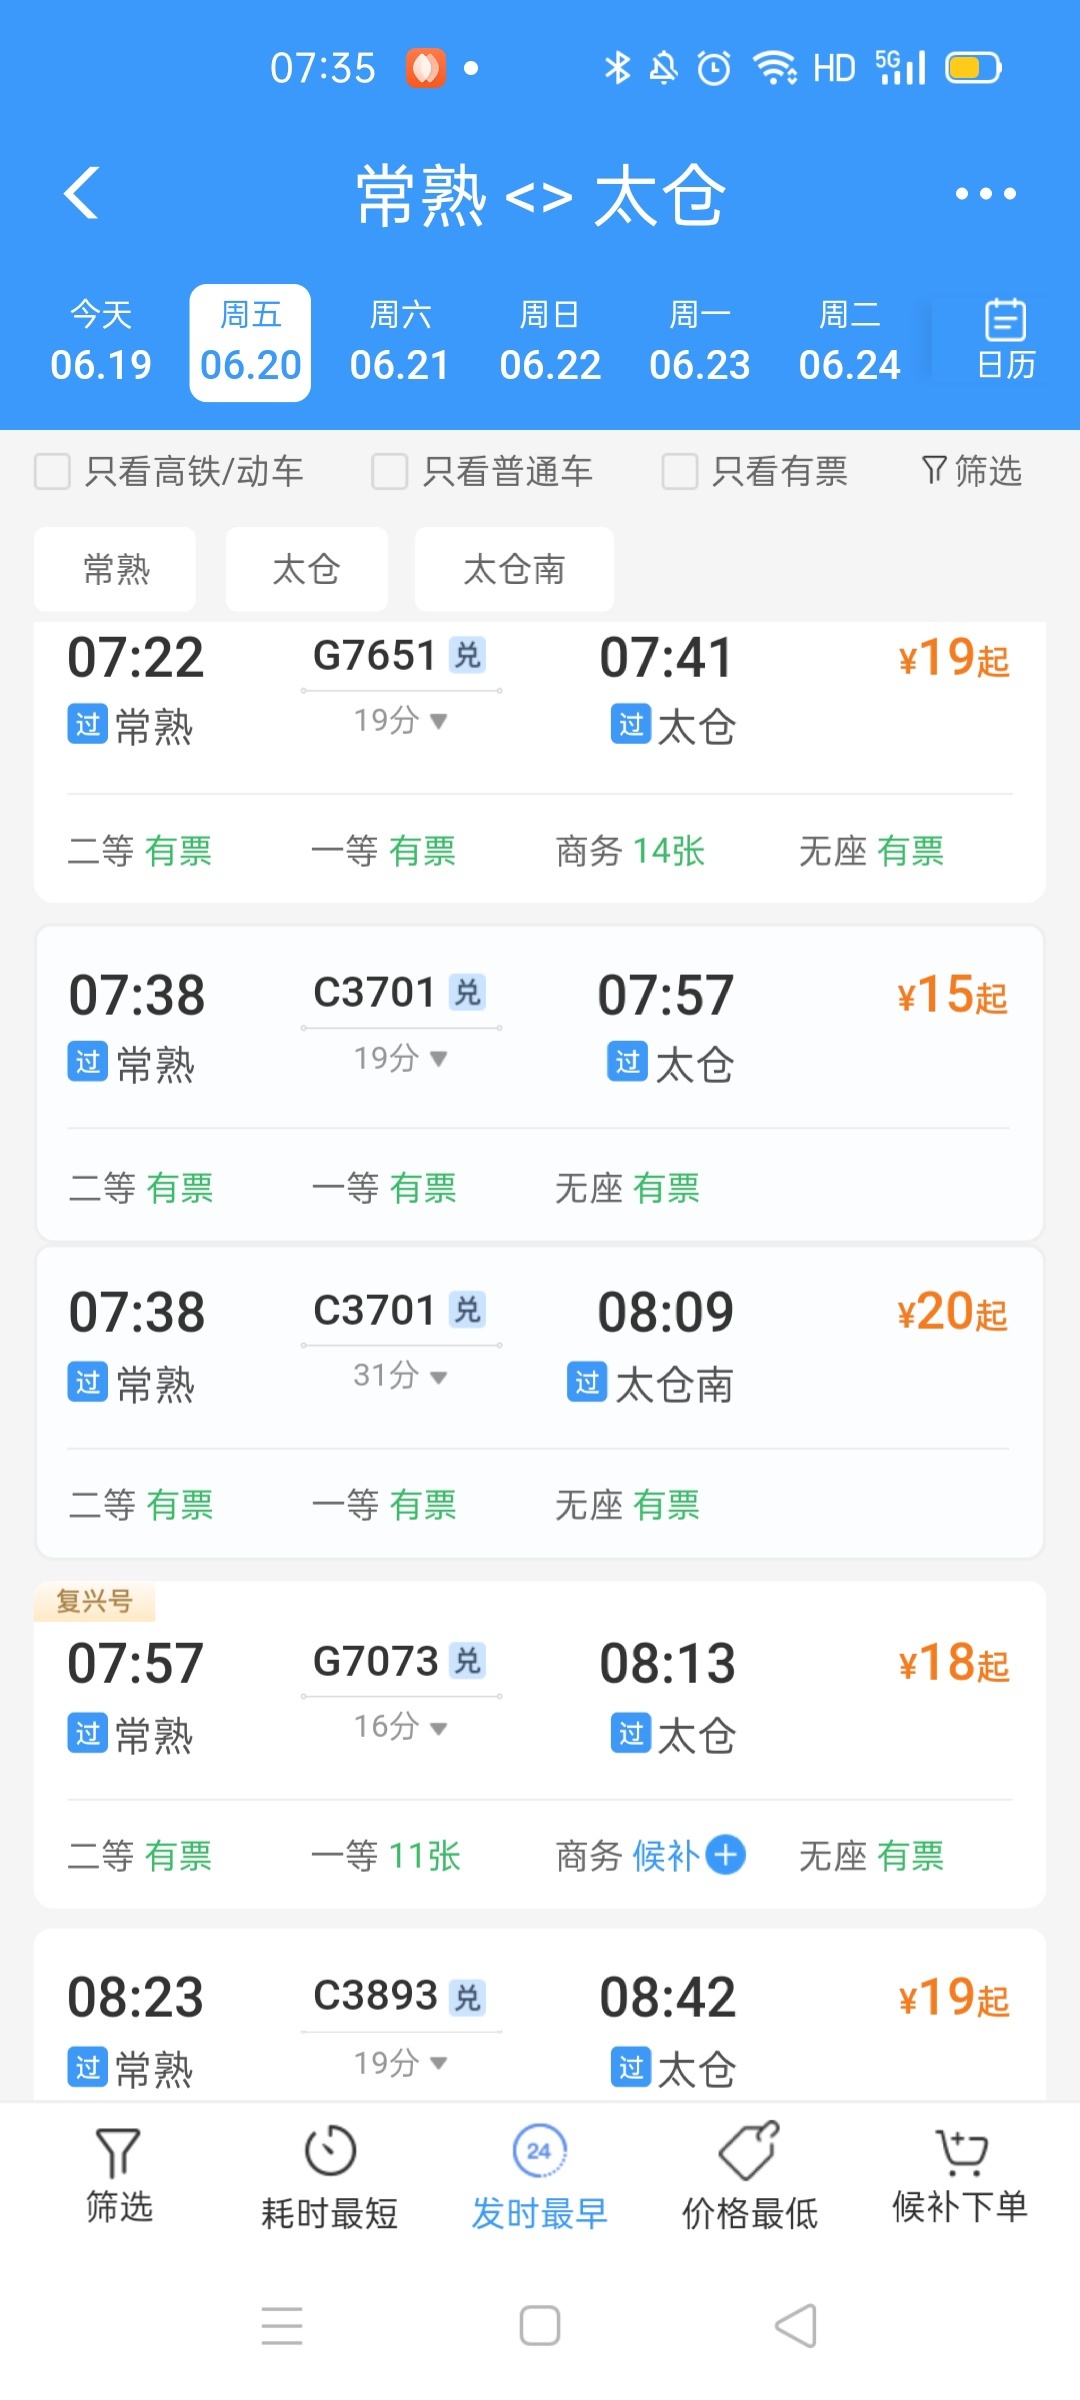Filter by 太仓南 station chip

click(x=514, y=569)
